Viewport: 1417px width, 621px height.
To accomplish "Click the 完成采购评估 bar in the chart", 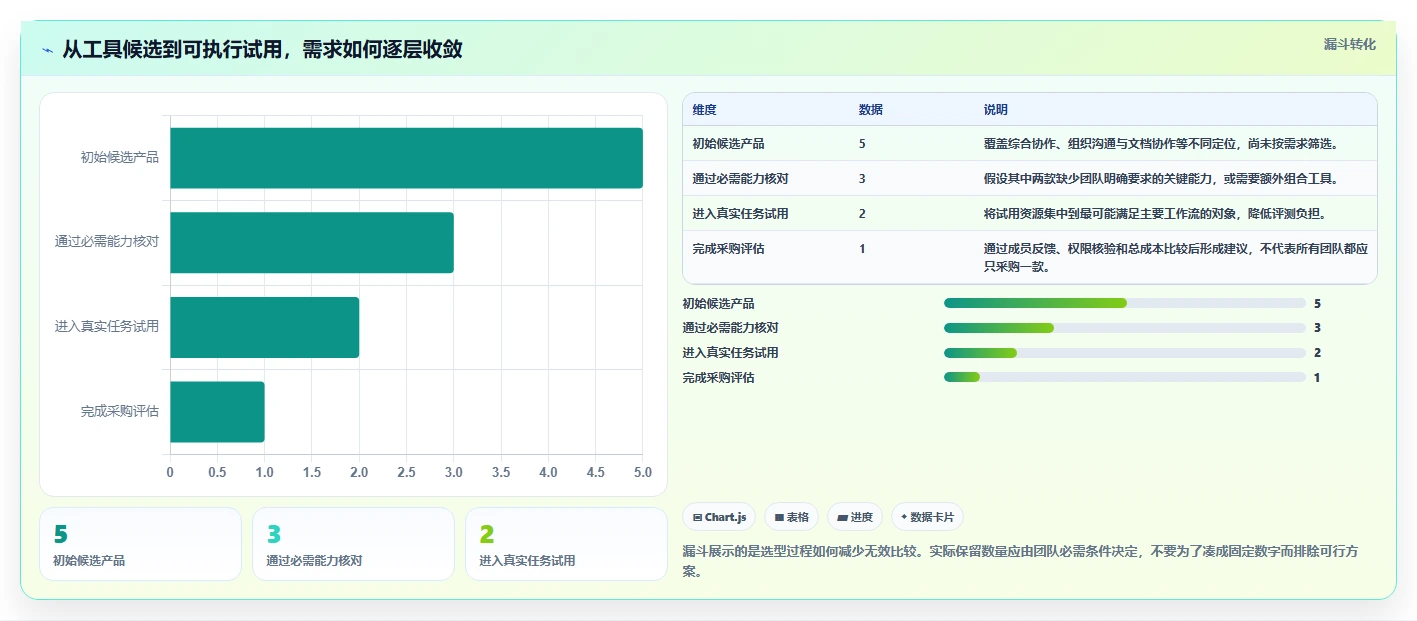I will pos(217,411).
